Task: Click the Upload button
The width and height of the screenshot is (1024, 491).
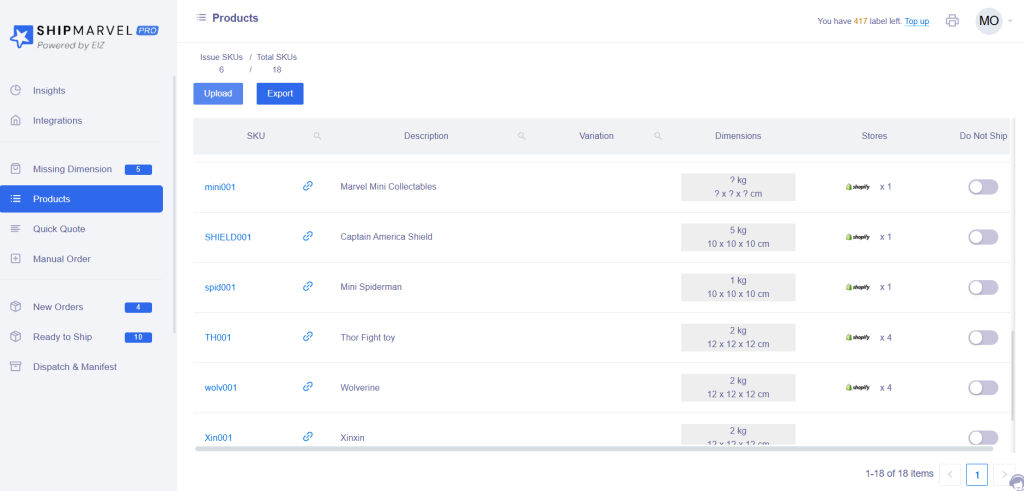Action: [x=218, y=94]
